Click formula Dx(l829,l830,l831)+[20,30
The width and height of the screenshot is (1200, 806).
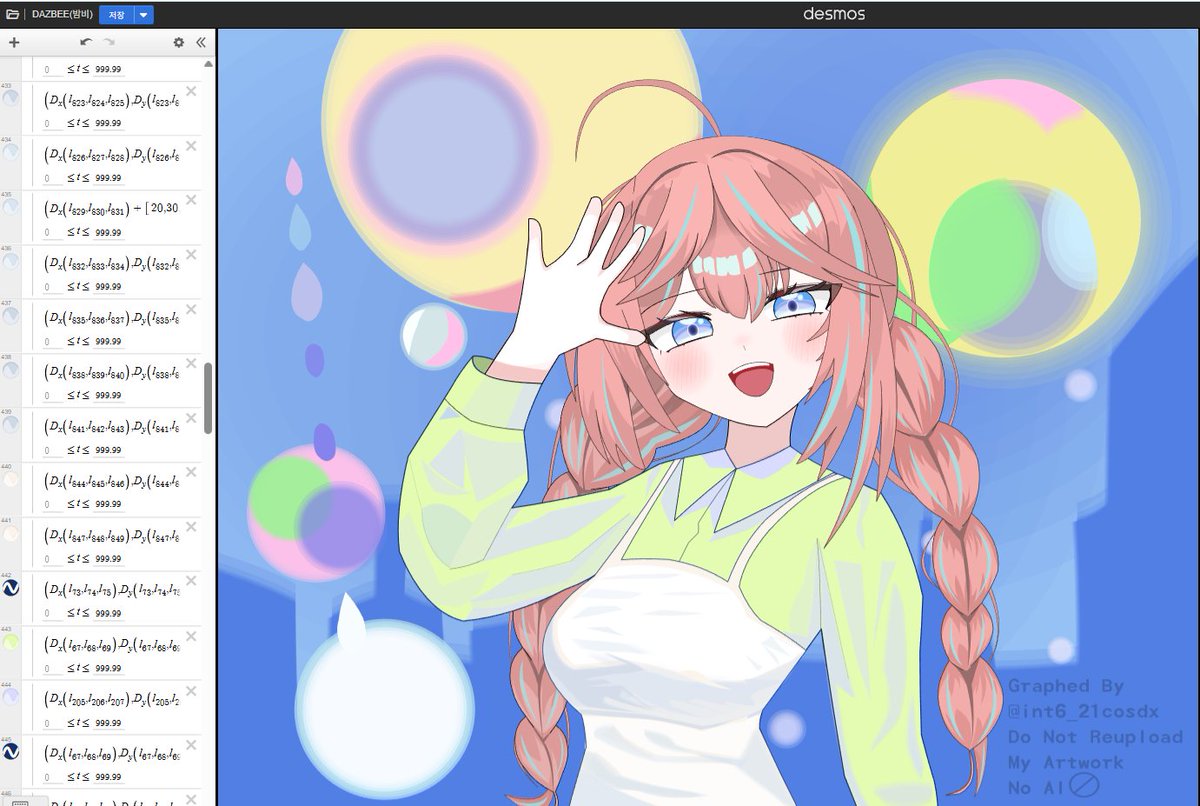111,208
